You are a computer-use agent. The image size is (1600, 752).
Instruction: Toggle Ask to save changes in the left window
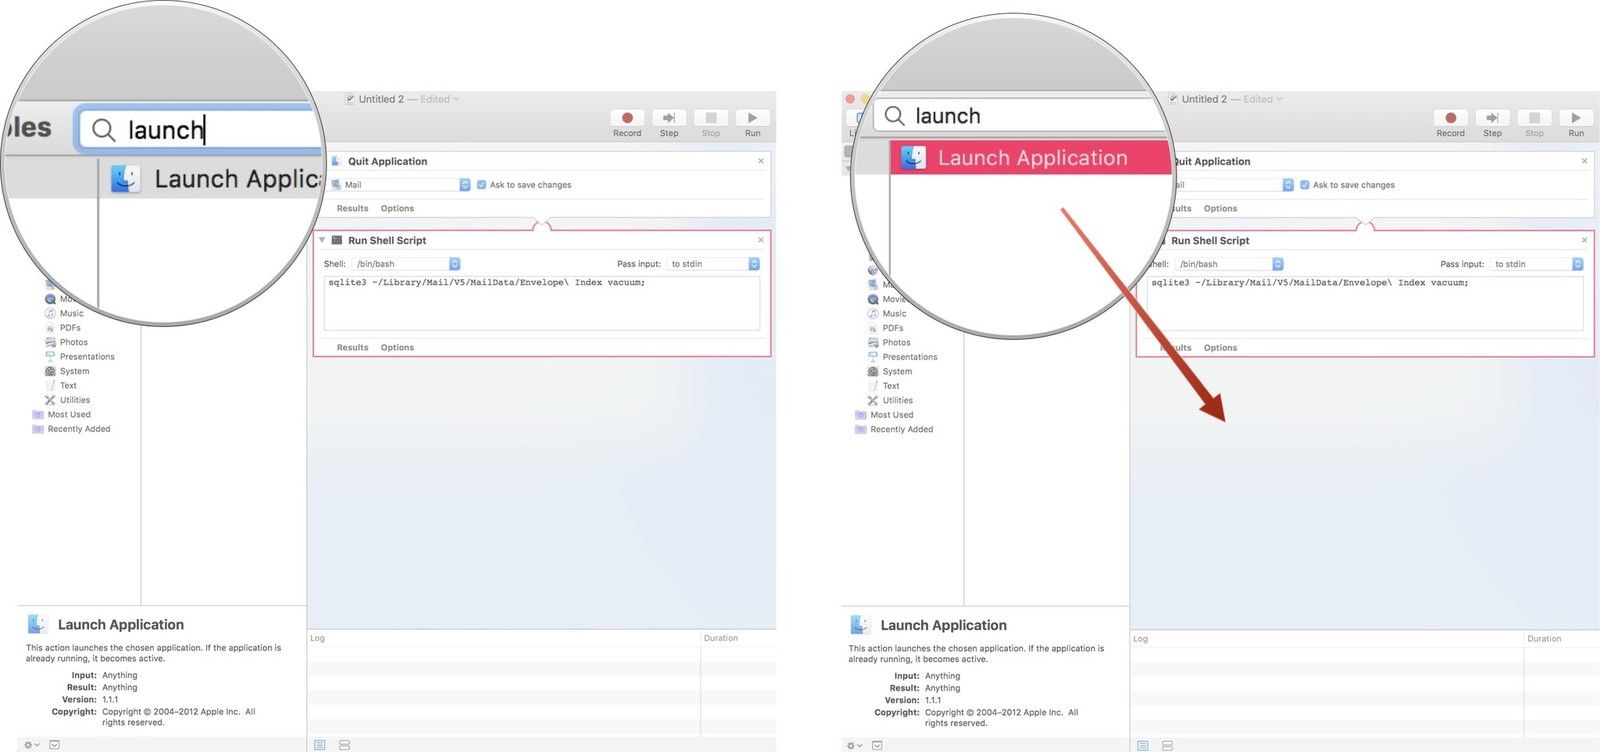click(482, 185)
